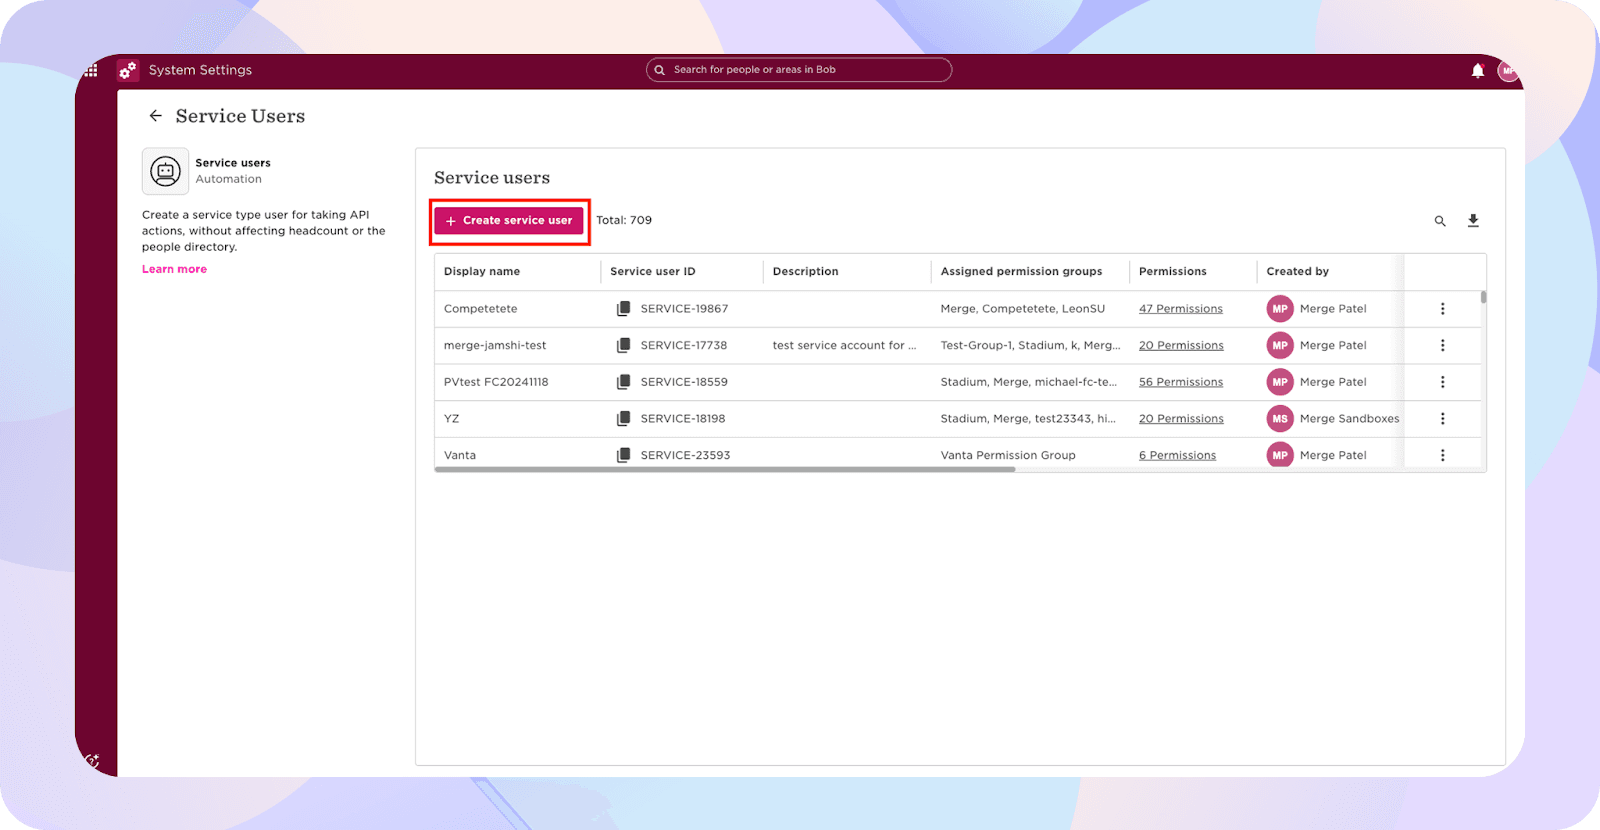Click the table's vertical scrollbar

1483,297
